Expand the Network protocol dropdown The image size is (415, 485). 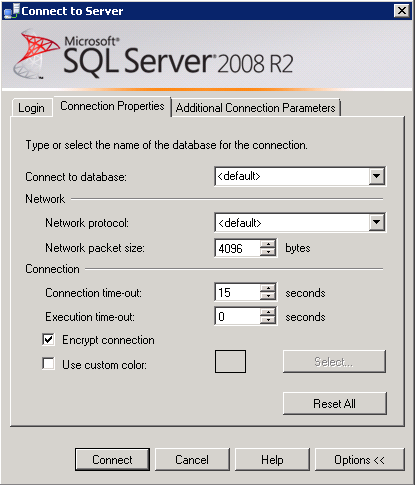pyautogui.click(x=377, y=222)
